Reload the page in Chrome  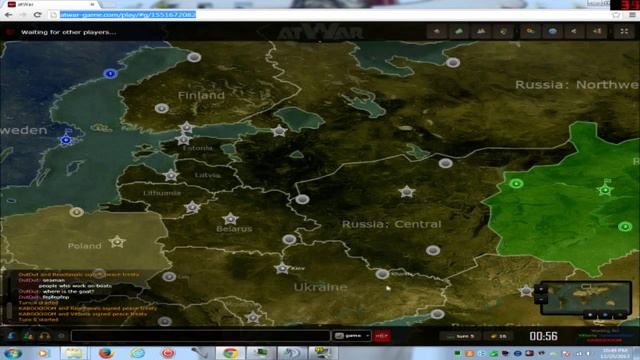(38, 15)
